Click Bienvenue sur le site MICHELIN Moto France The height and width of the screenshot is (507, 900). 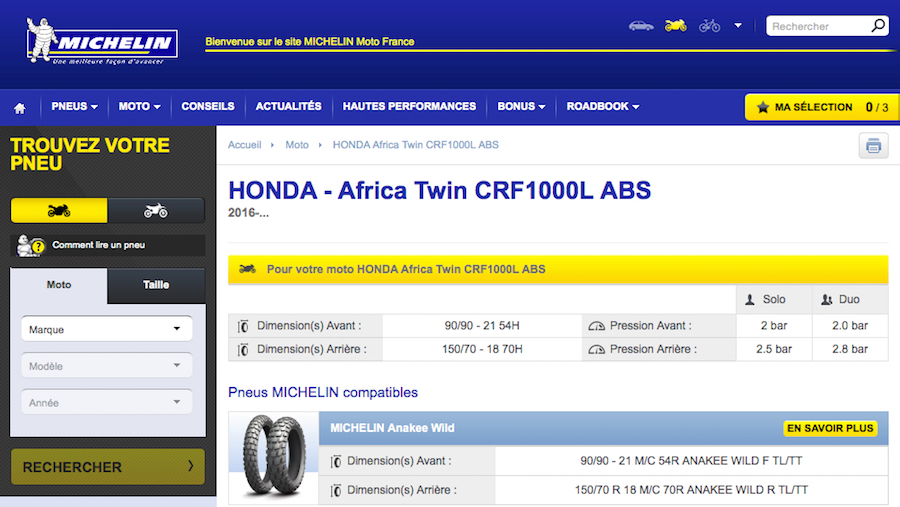[x=310, y=41]
